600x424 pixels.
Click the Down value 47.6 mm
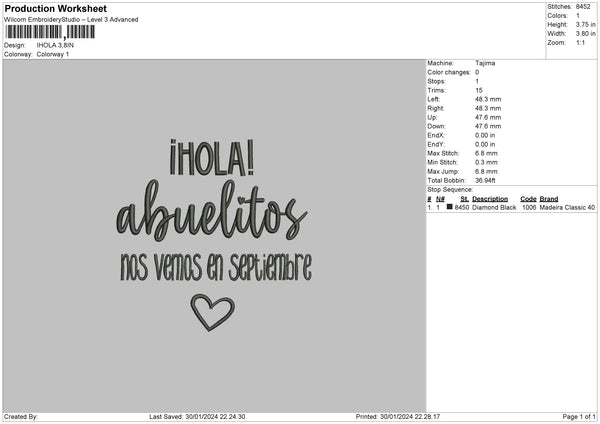[x=488, y=126]
